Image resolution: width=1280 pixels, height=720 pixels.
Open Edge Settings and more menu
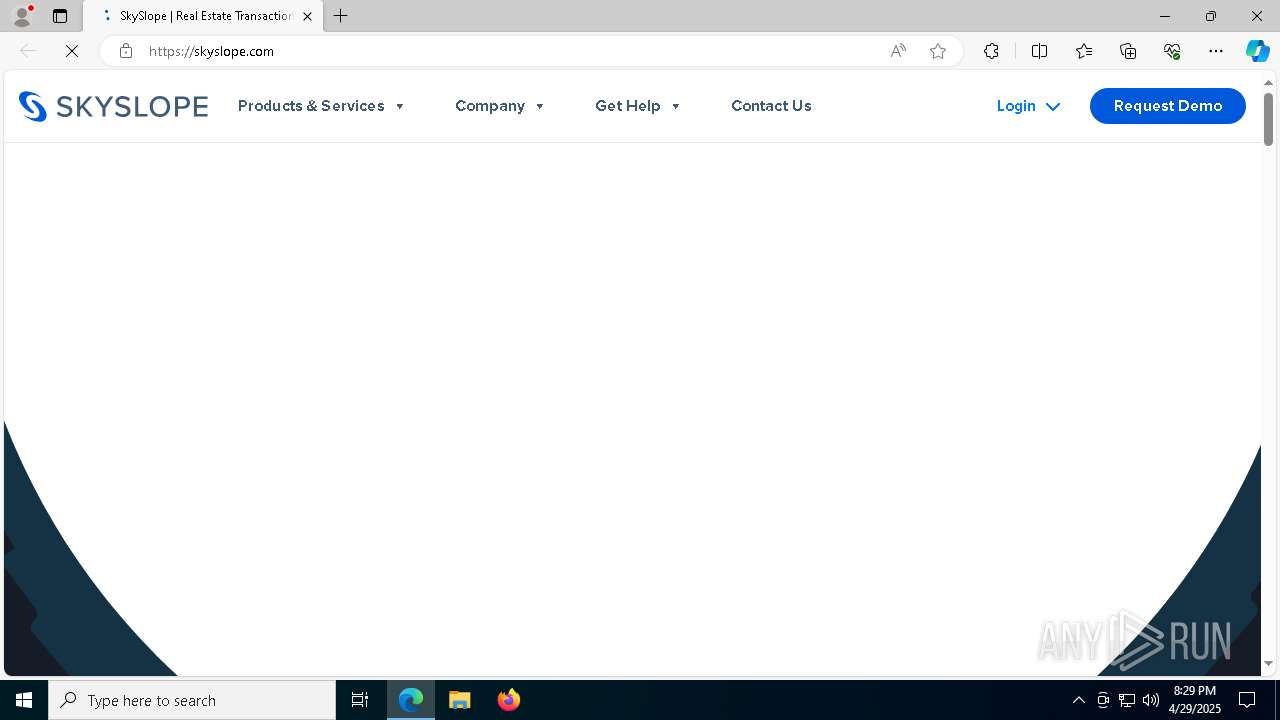tap(1216, 51)
